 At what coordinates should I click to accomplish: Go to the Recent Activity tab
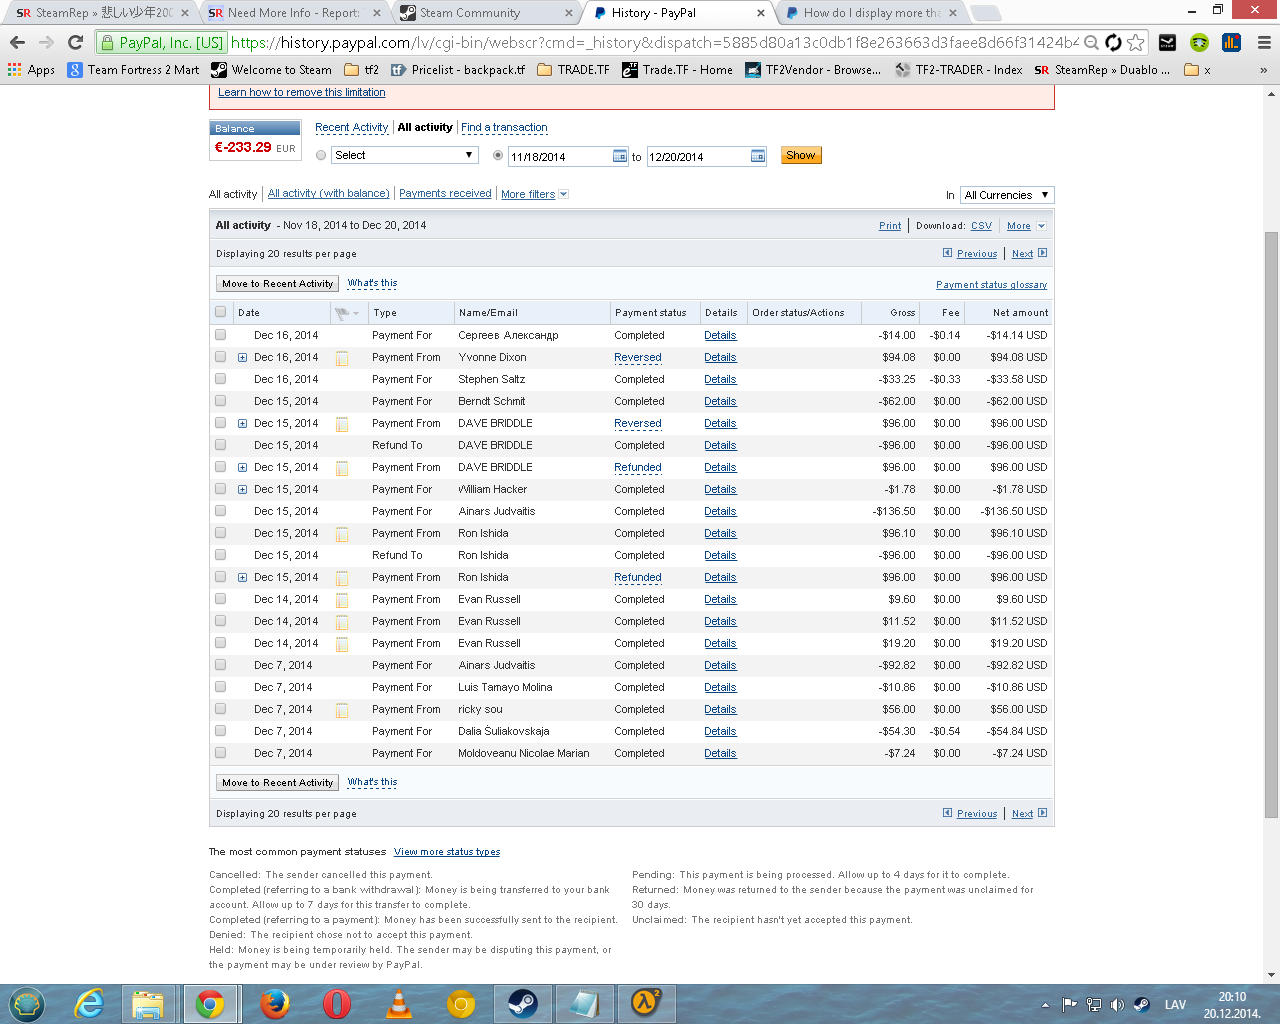351,127
